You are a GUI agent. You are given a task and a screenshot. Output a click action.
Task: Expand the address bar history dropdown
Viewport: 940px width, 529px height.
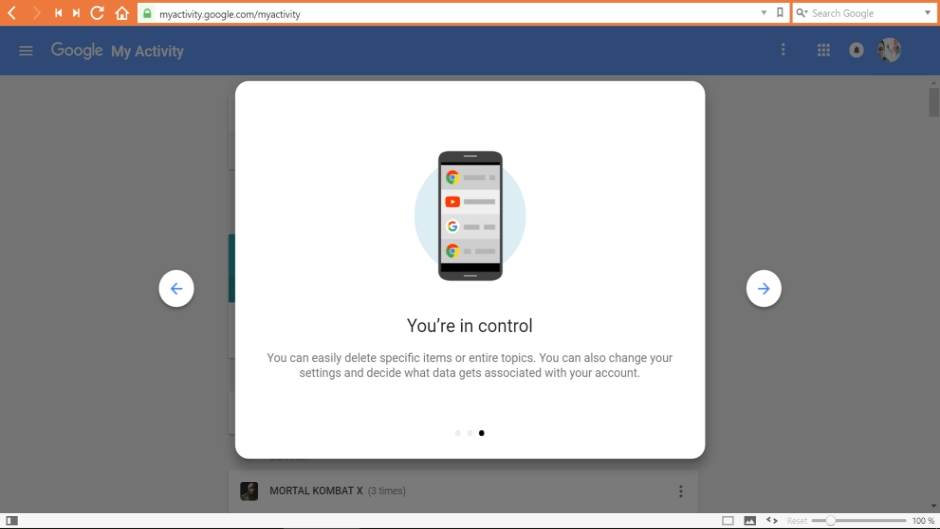765,13
